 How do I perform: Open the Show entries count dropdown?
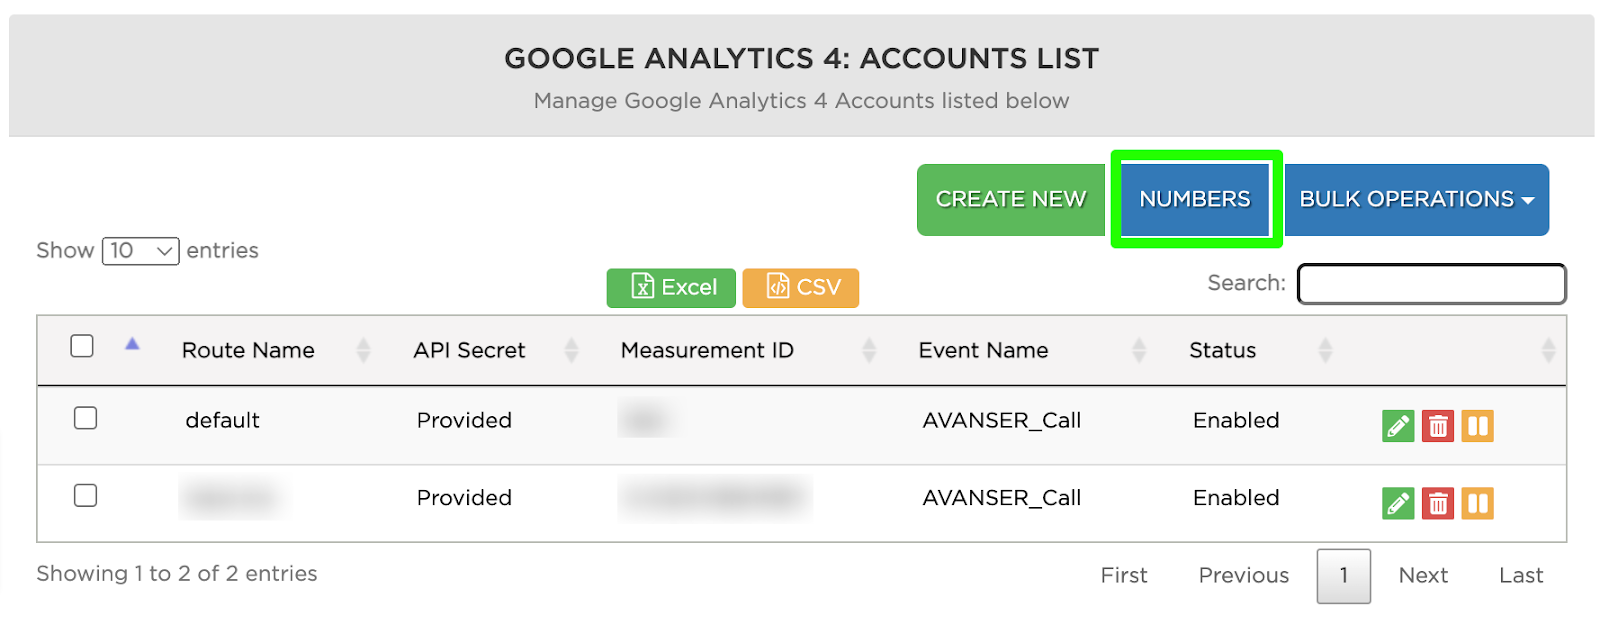pos(141,251)
